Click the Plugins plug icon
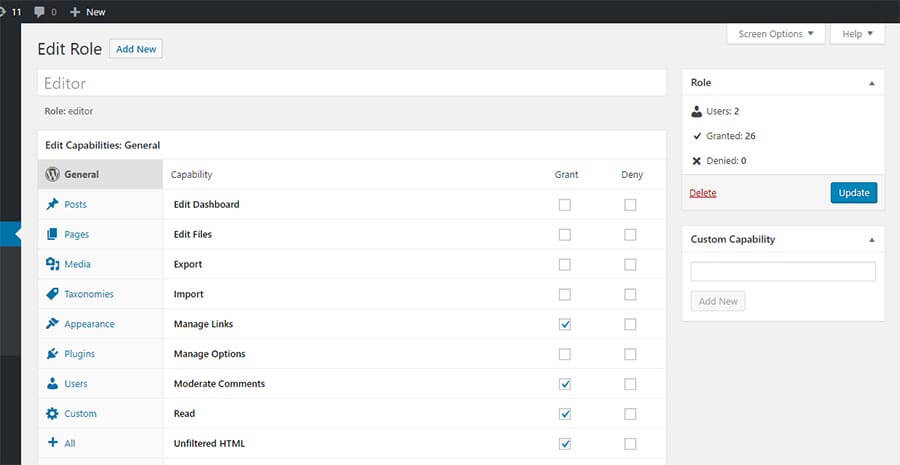 pos(52,354)
